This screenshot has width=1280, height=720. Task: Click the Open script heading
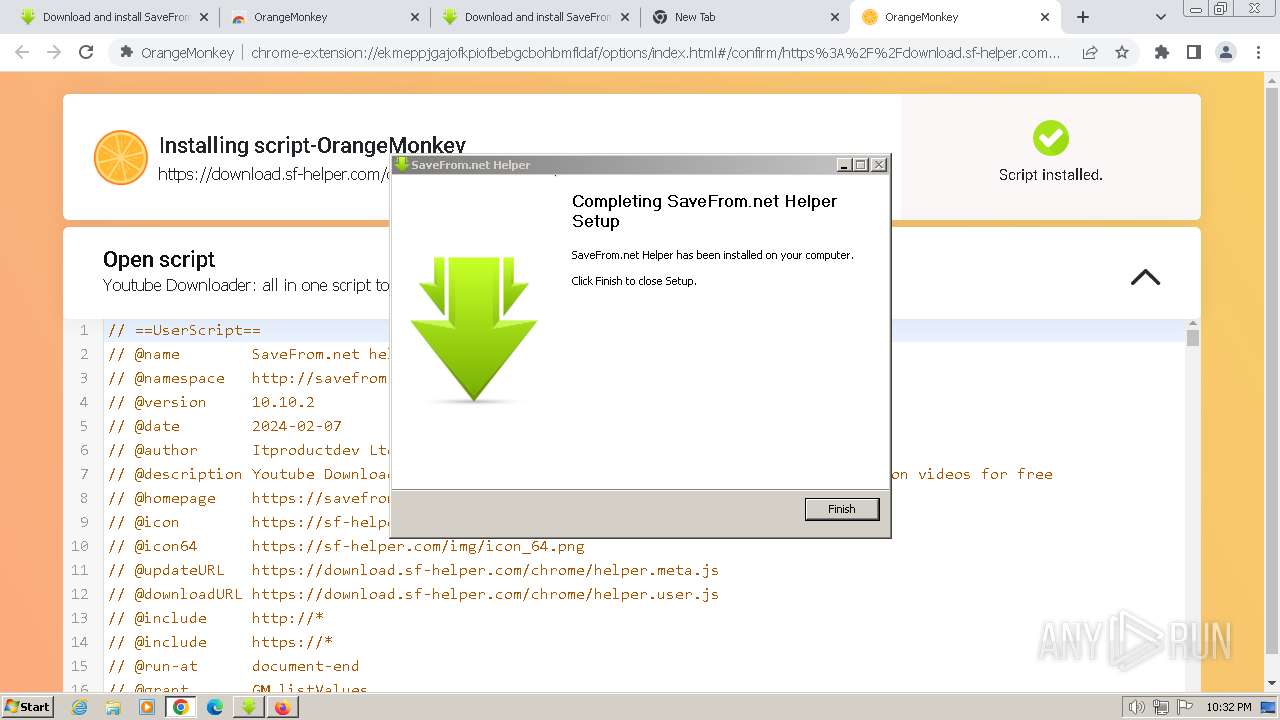(x=159, y=259)
